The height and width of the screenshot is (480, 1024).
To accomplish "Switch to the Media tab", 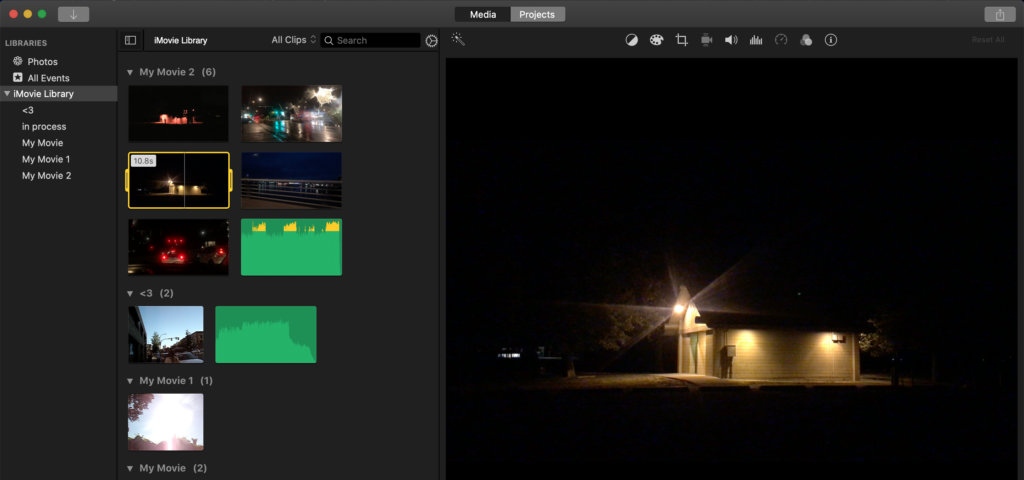I will (x=483, y=14).
